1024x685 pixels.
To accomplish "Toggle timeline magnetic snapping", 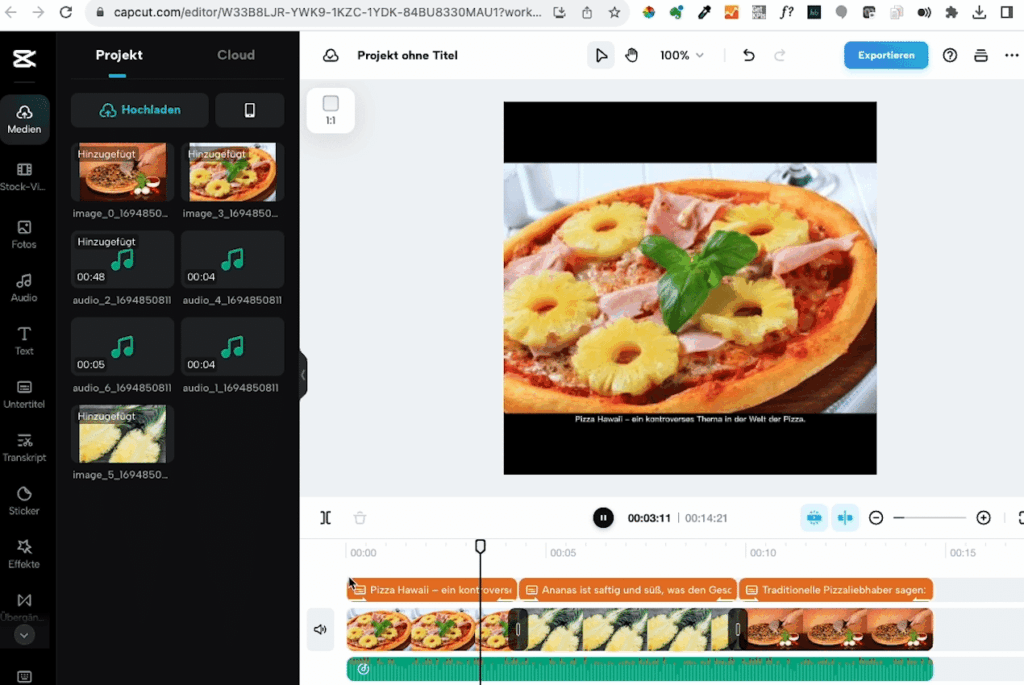I will [x=814, y=518].
